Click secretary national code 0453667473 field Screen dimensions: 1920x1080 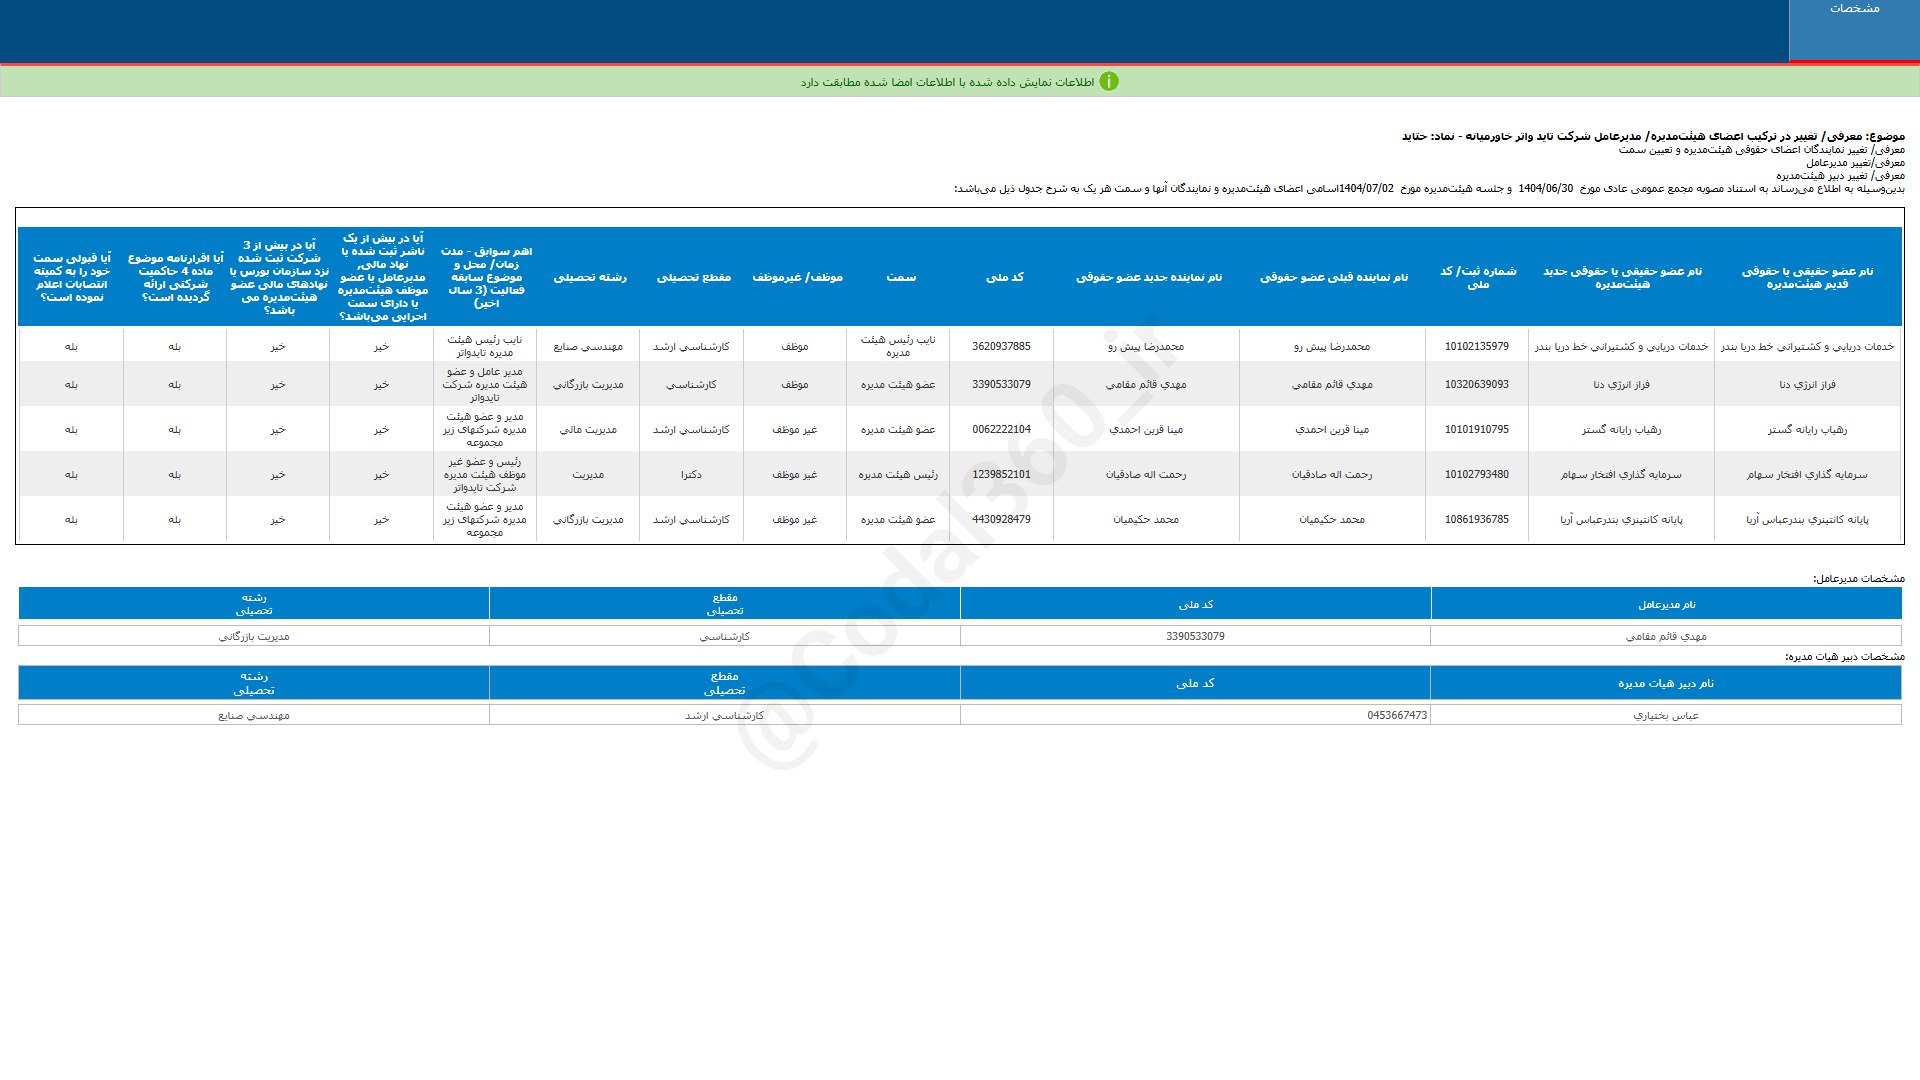1396,715
